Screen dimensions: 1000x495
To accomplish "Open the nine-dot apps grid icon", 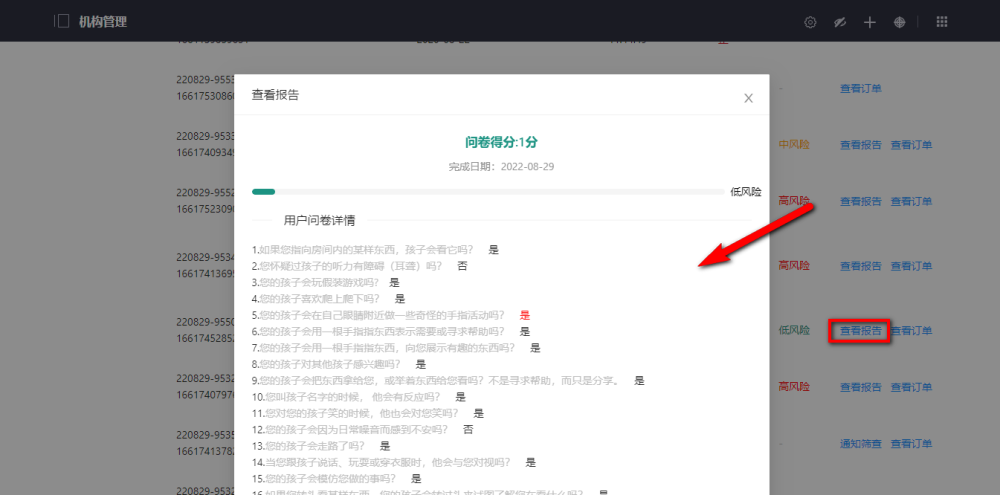I will [941, 22].
